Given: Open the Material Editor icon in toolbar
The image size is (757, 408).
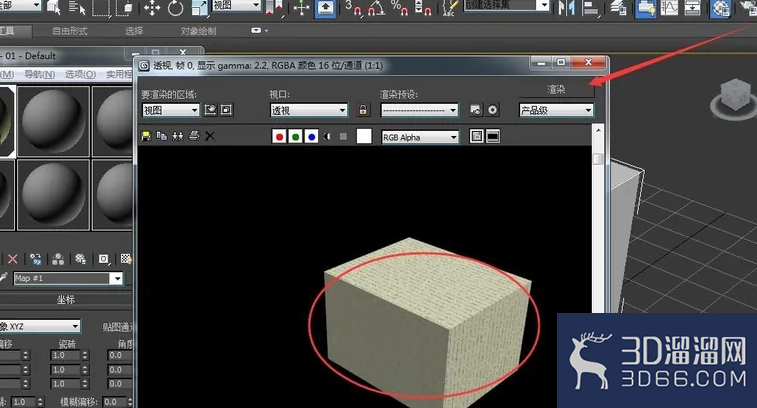Looking at the screenshot, I should [720, 8].
